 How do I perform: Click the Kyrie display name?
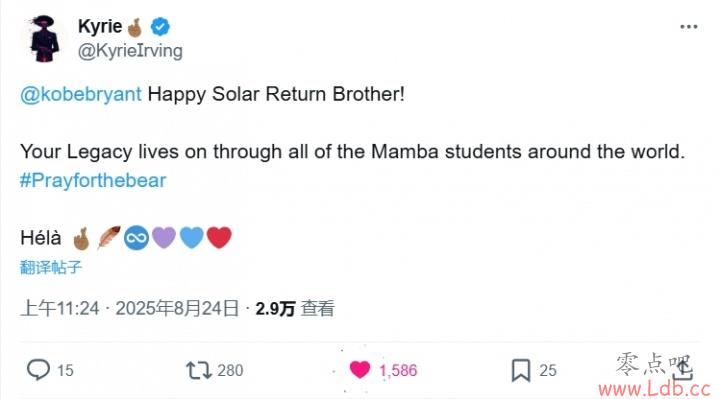pyautogui.click(x=100, y=26)
